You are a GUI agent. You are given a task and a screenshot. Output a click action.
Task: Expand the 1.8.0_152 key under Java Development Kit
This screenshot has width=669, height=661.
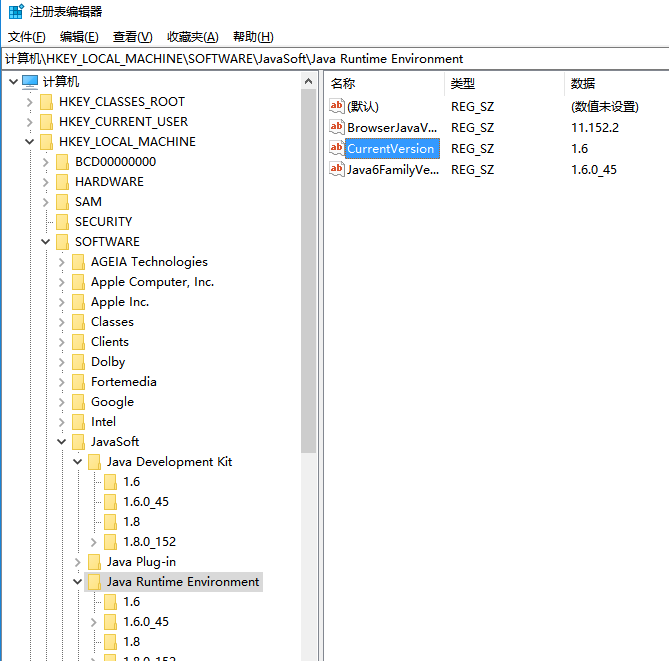pos(94,542)
